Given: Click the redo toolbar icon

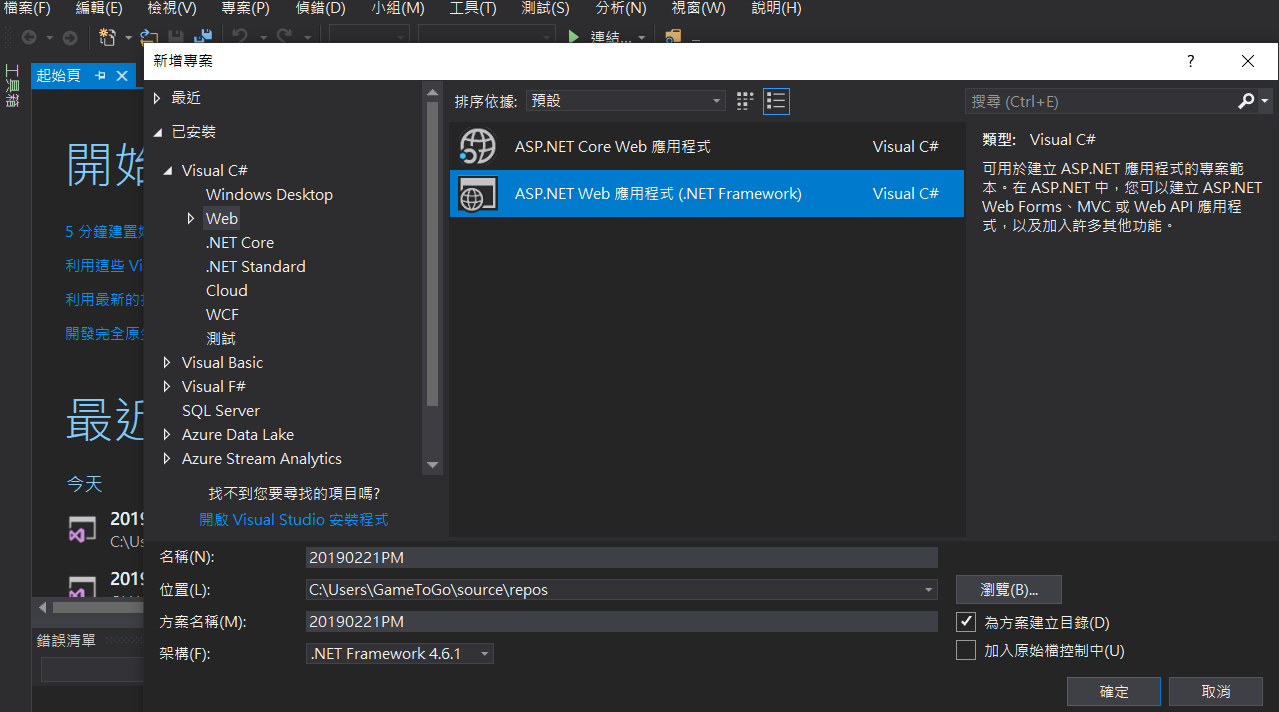Looking at the screenshot, I should point(284,37).
